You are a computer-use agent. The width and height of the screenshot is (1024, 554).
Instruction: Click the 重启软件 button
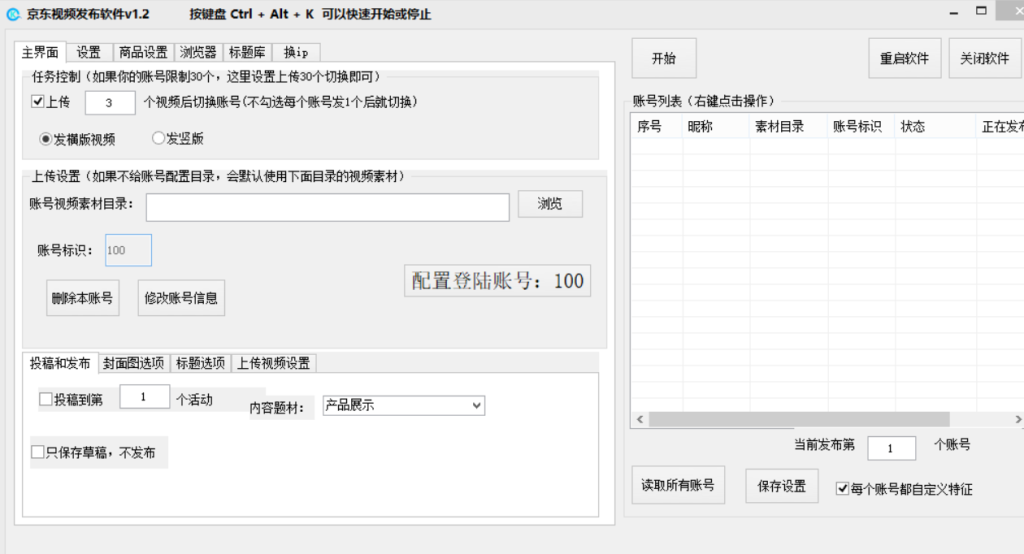coord(904,58)
